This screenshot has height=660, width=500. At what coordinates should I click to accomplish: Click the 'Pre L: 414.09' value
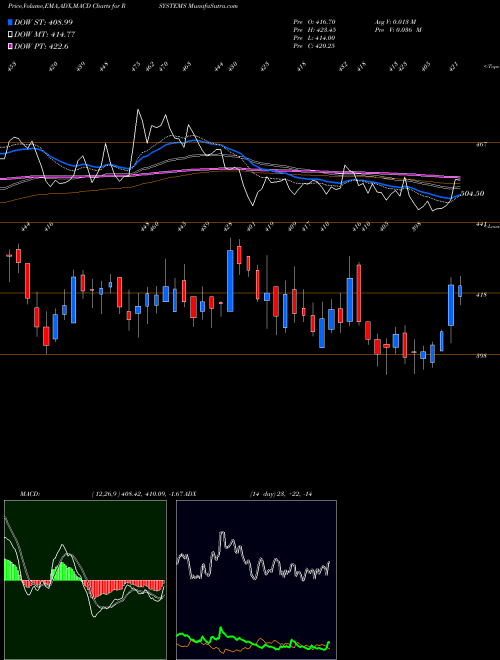click(x=314, y=38)
